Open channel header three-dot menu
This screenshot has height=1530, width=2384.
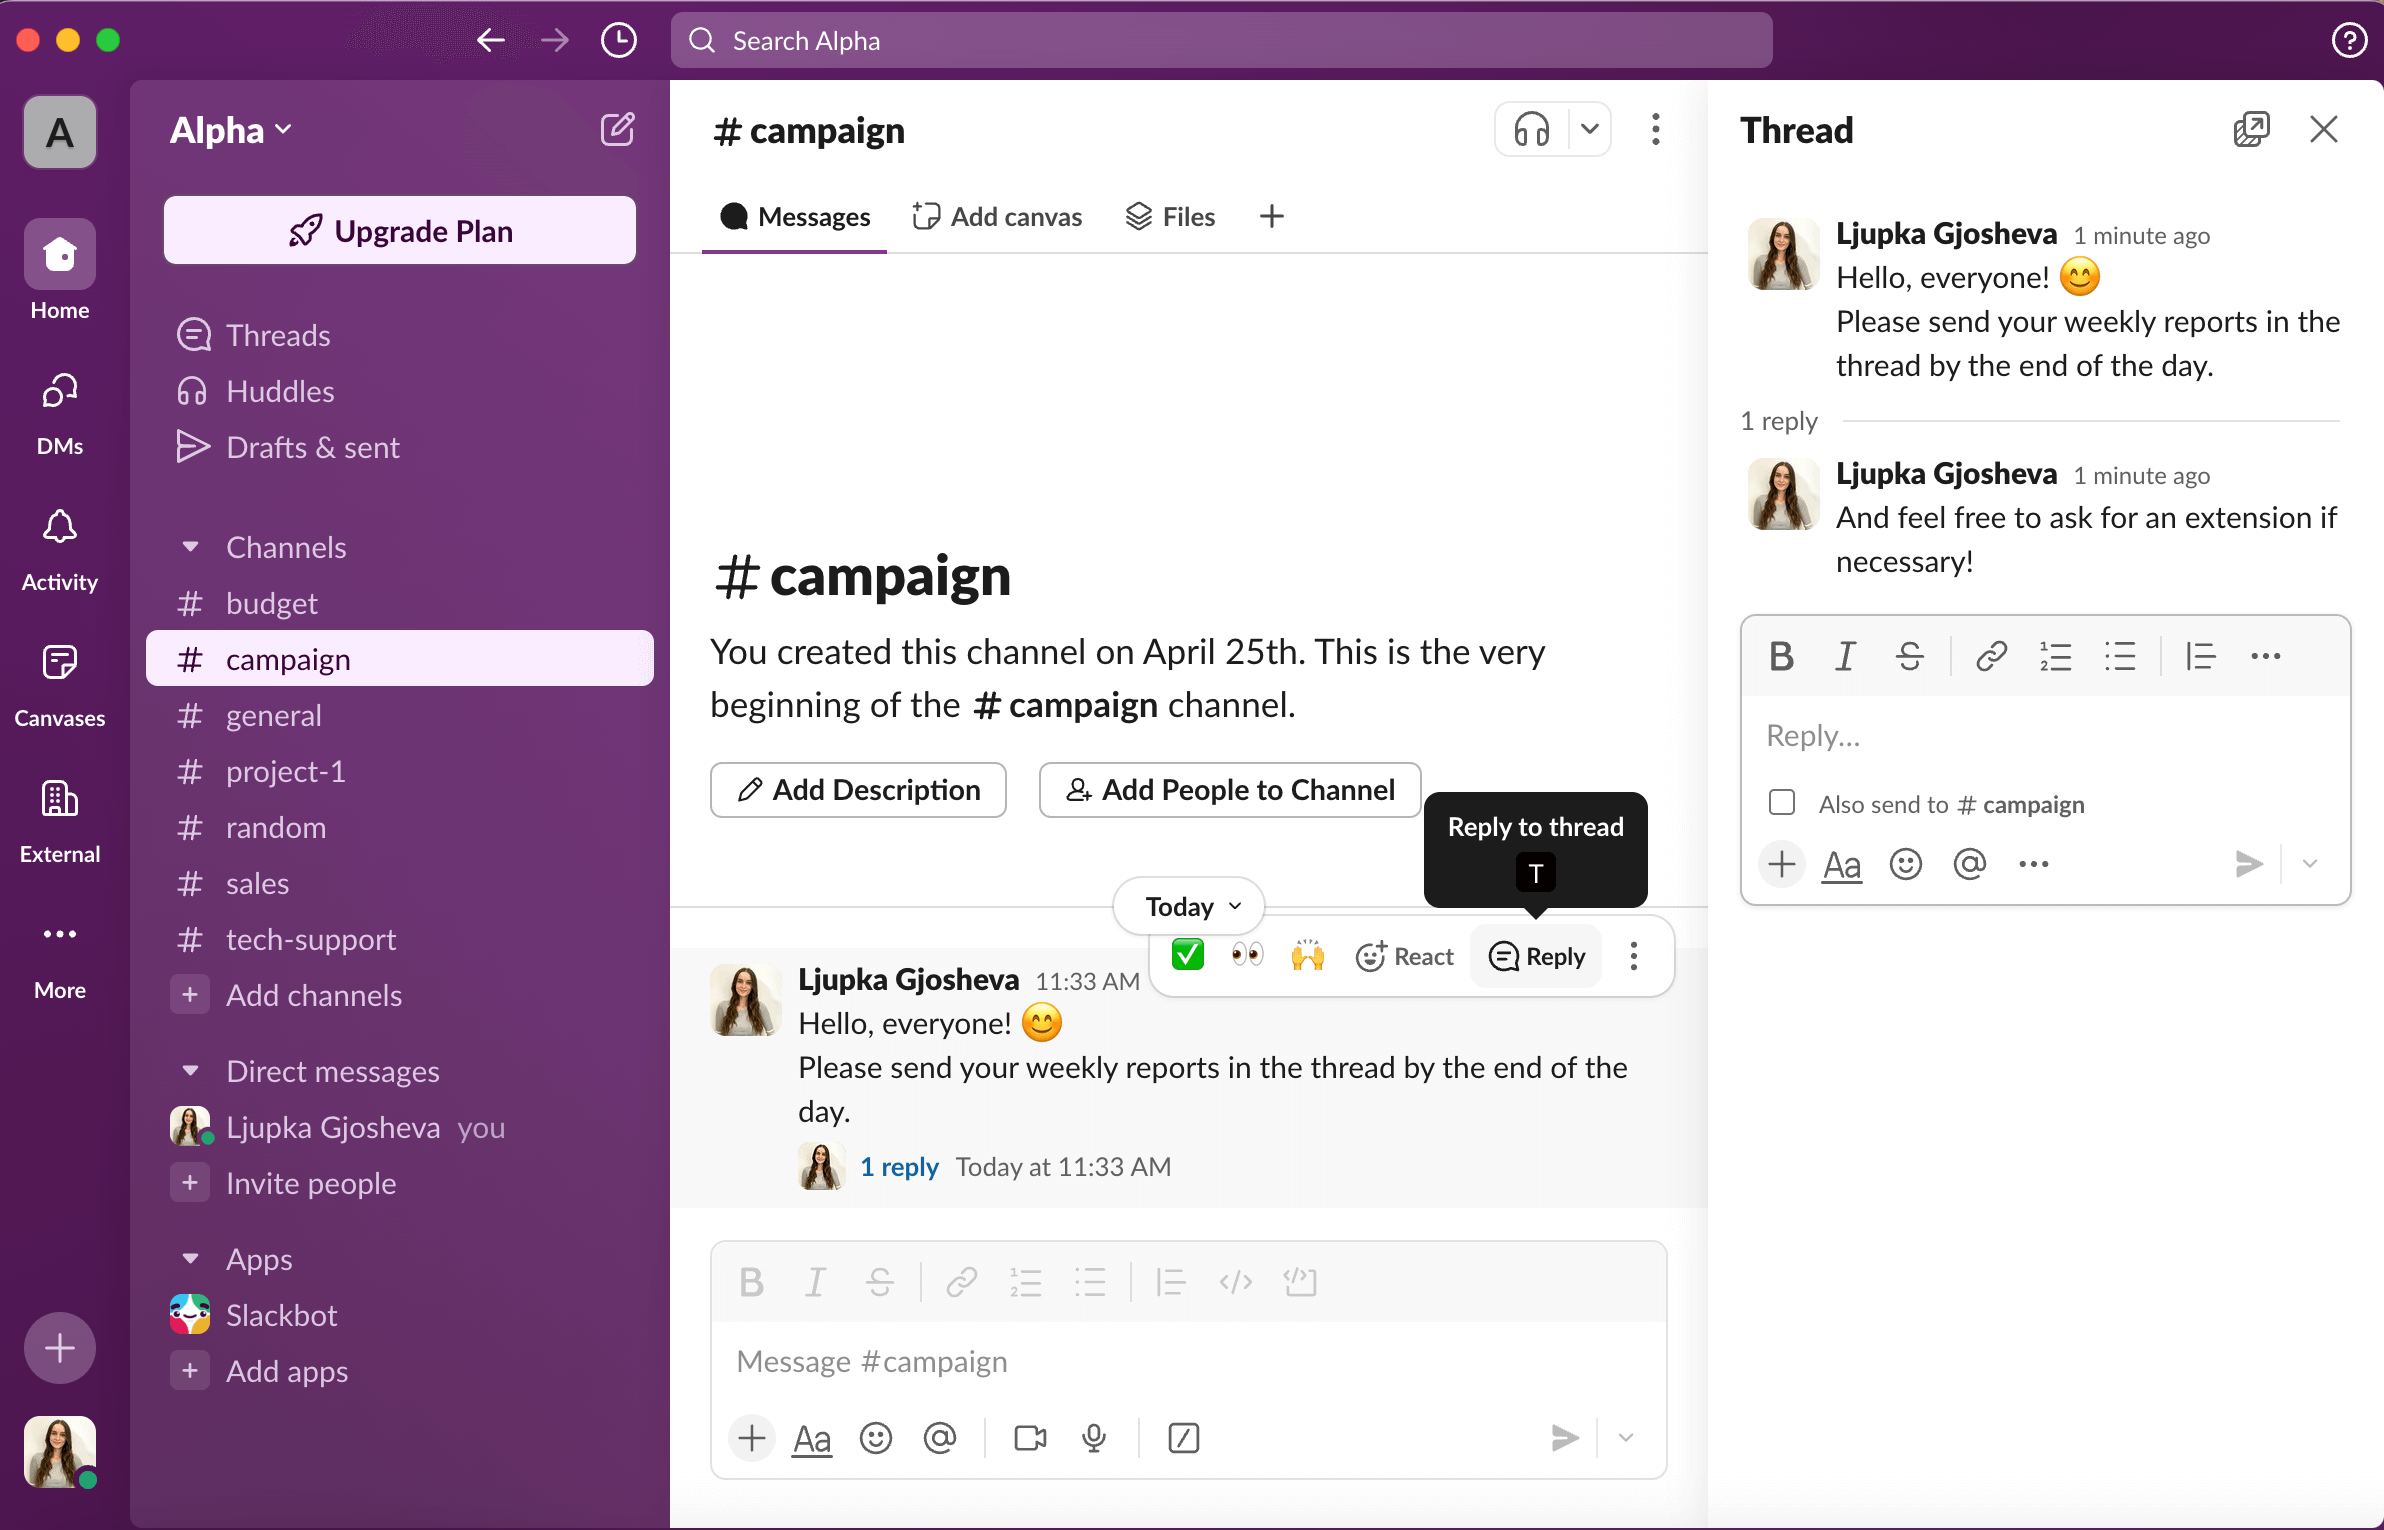coord(1656,129)
